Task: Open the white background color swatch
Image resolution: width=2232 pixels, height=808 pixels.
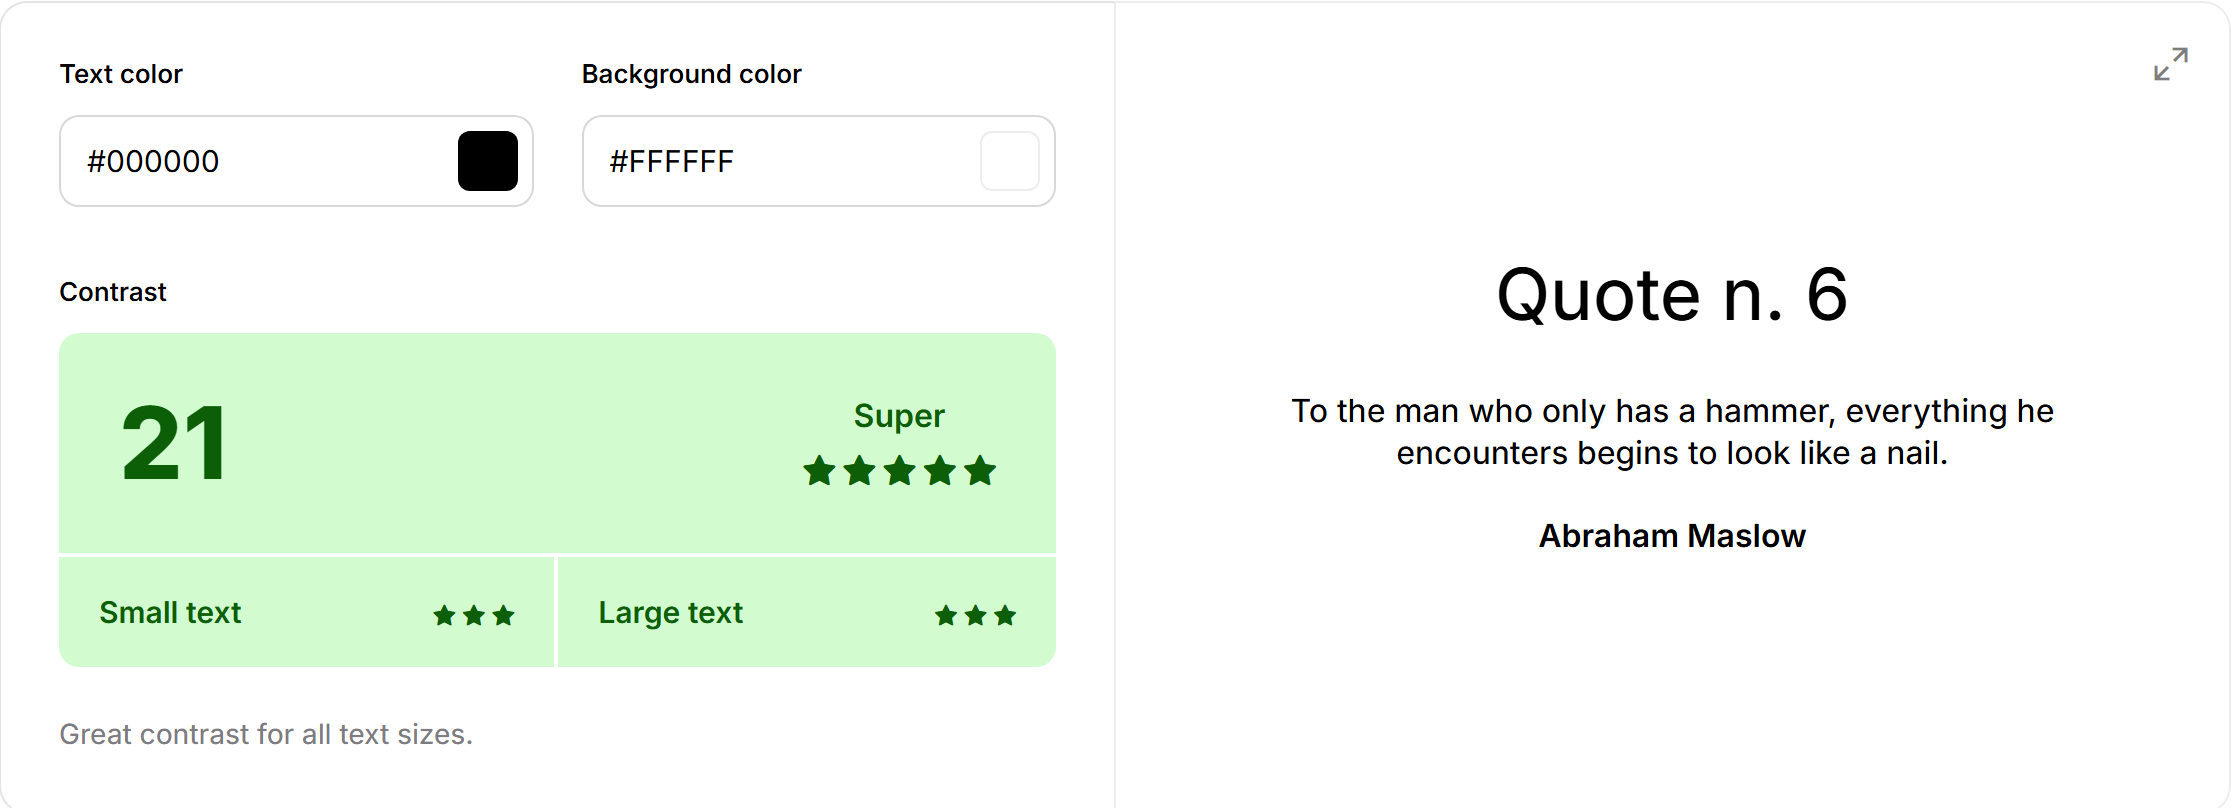Action: [x=1010, y=161]
